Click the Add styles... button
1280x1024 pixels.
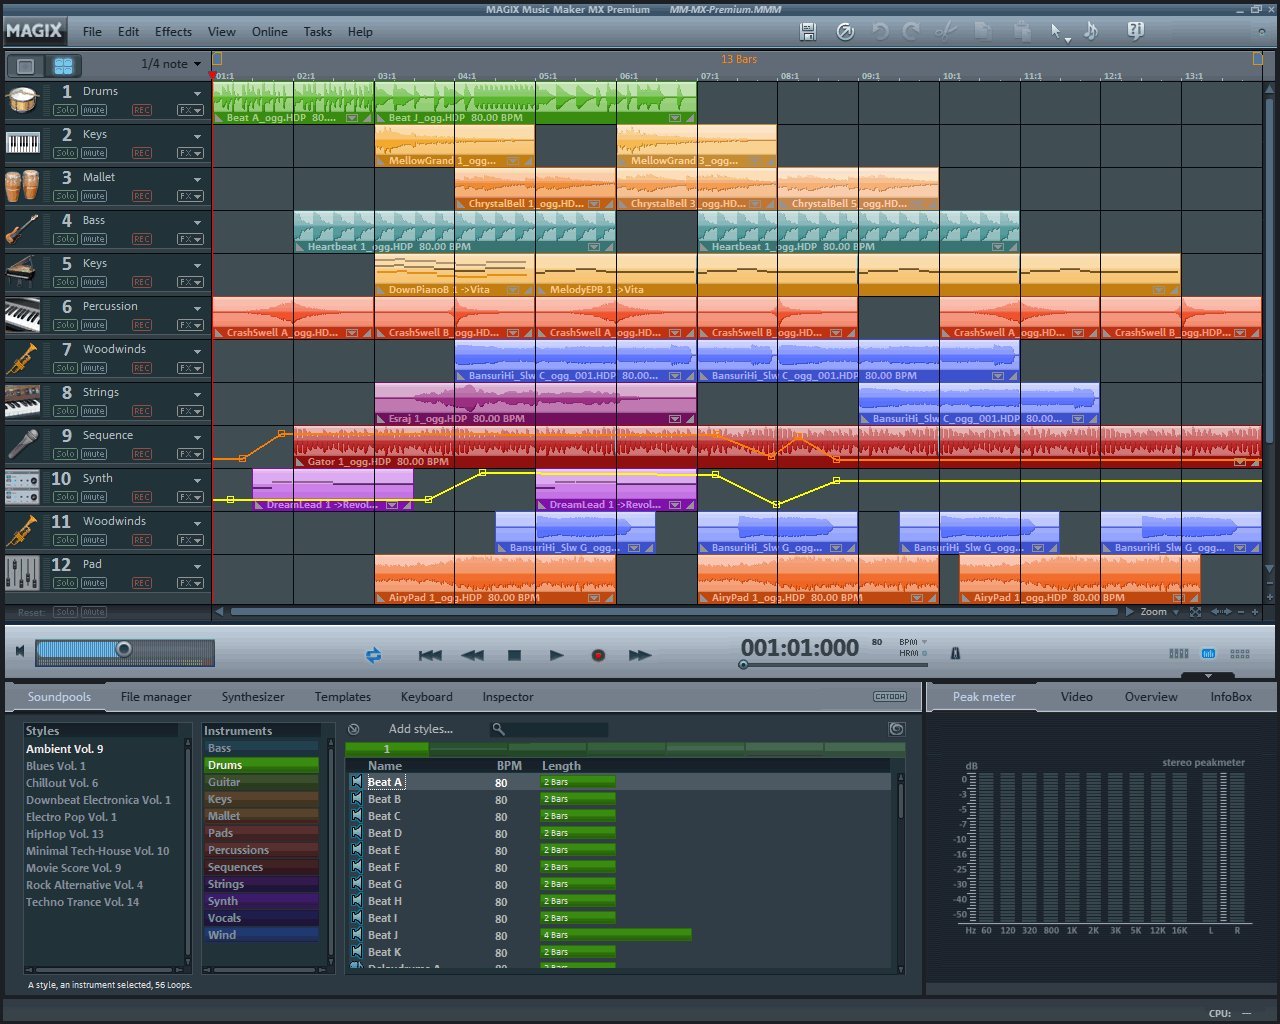[420, 729]
